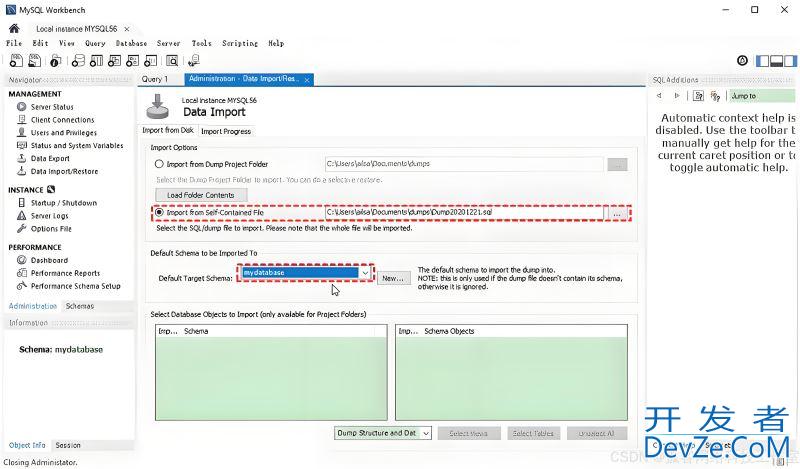Screen dimensions: 800x469
Task: Open the Query menu
Action: pos(95,43)
